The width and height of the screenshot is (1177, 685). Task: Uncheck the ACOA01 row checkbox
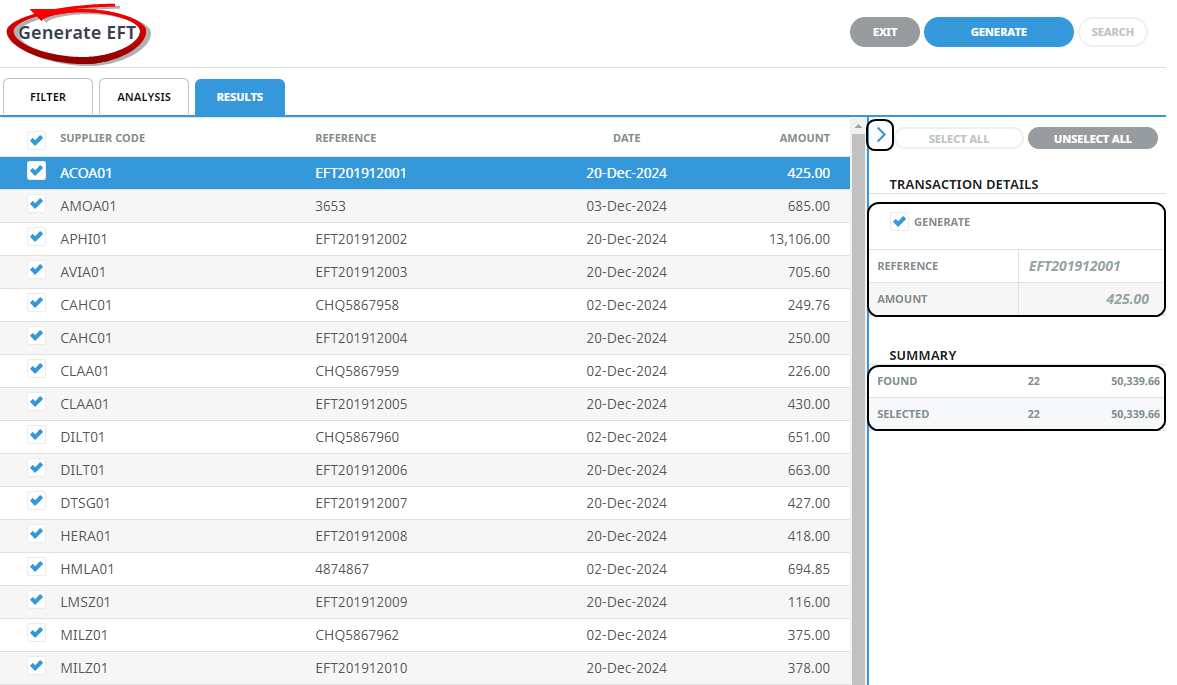click(37, 171)
